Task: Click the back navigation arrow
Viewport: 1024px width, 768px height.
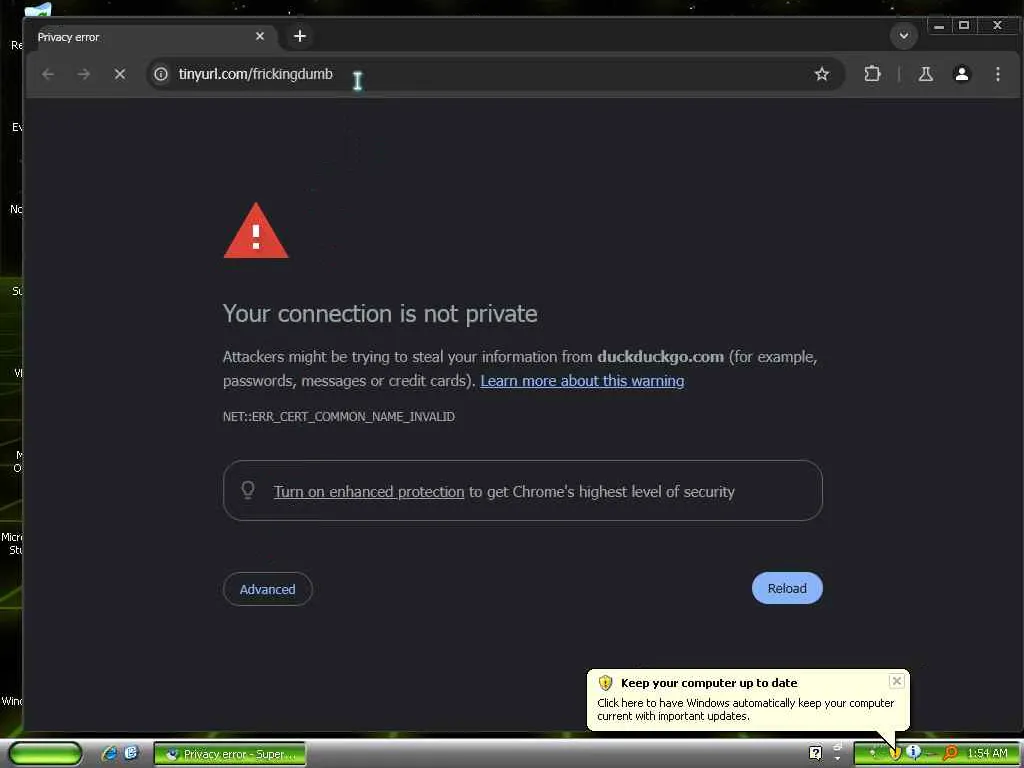Action: (48, 74)
